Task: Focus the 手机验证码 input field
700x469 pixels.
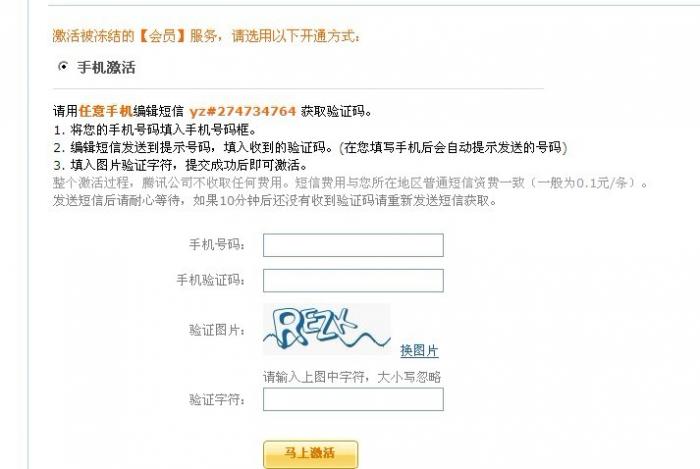Action: pos(353,281)
